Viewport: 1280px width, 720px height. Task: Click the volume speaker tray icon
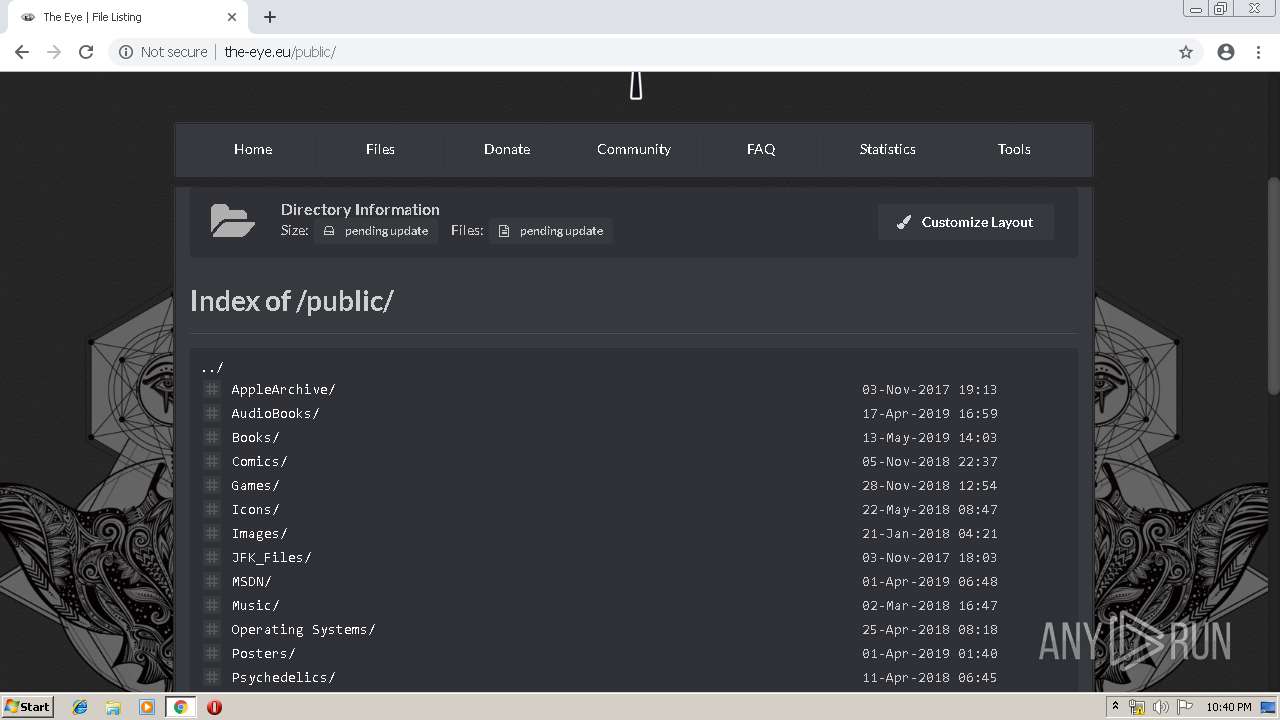click(x=1160, y=707)
